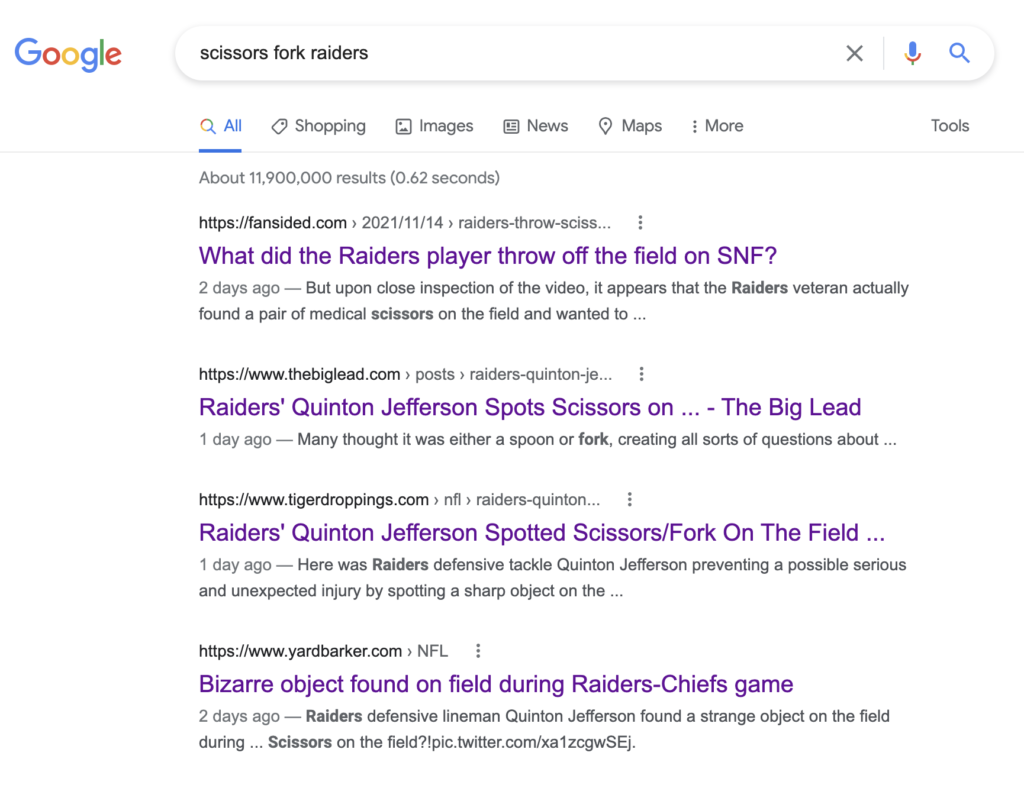
Task: Switch to the Images tab
Action: click(434, 126)
